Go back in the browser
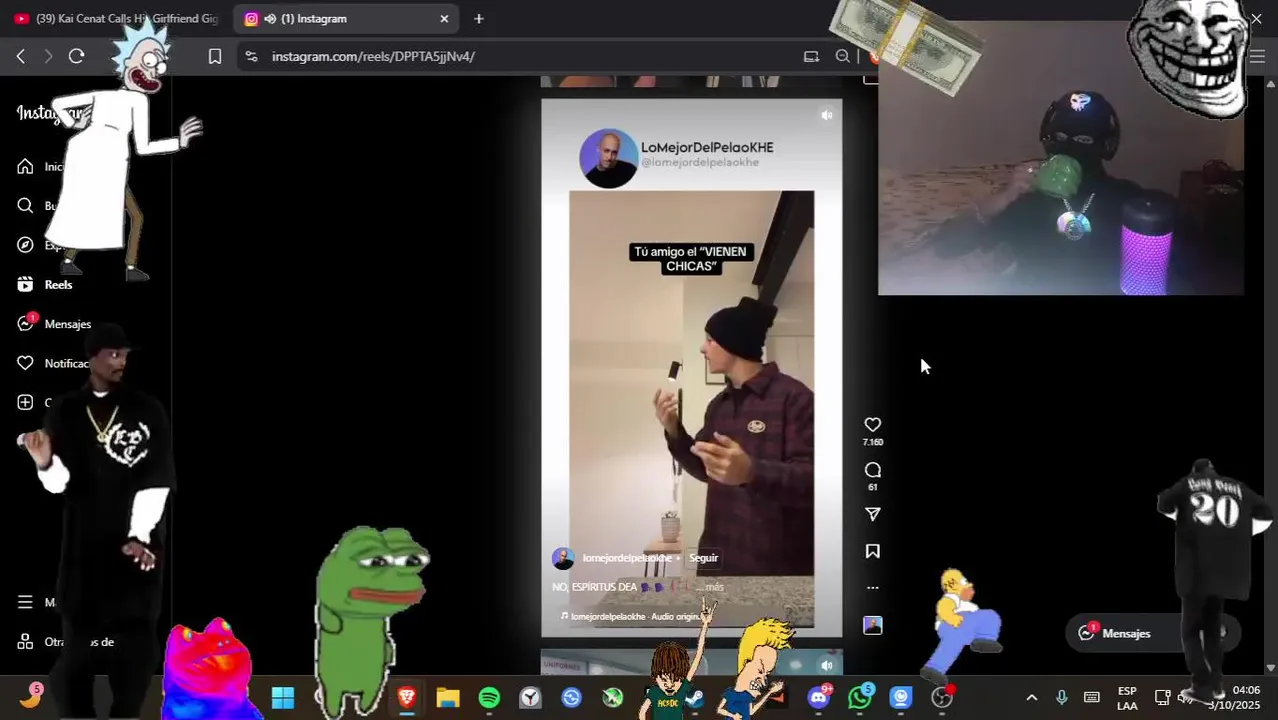 click(x=20, y=56)
